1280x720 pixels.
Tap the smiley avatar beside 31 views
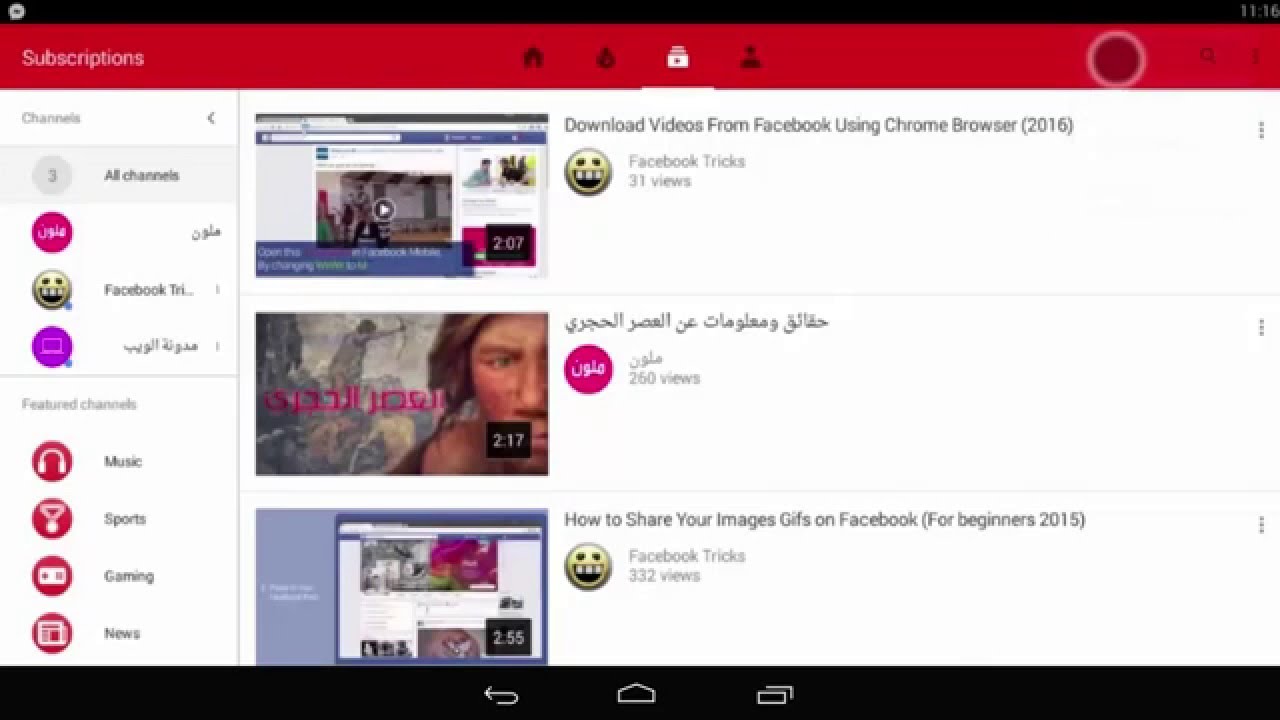(588, 172)
